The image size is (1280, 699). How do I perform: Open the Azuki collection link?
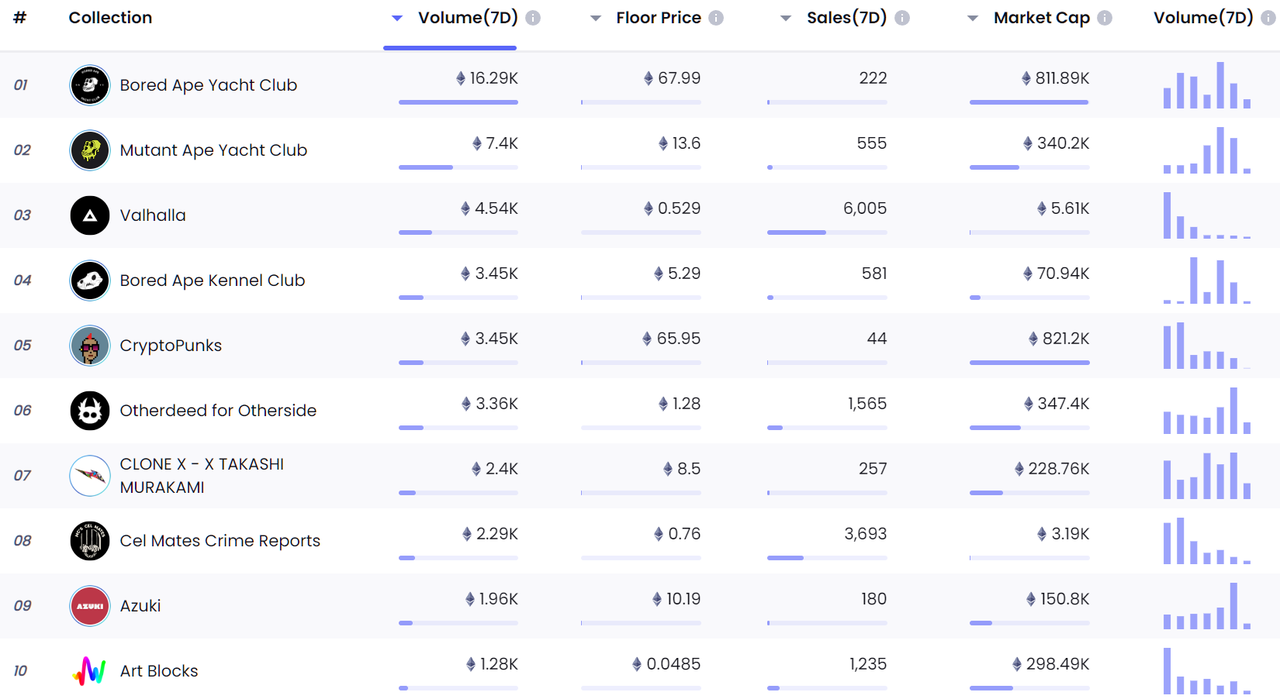tap(140, 606)
